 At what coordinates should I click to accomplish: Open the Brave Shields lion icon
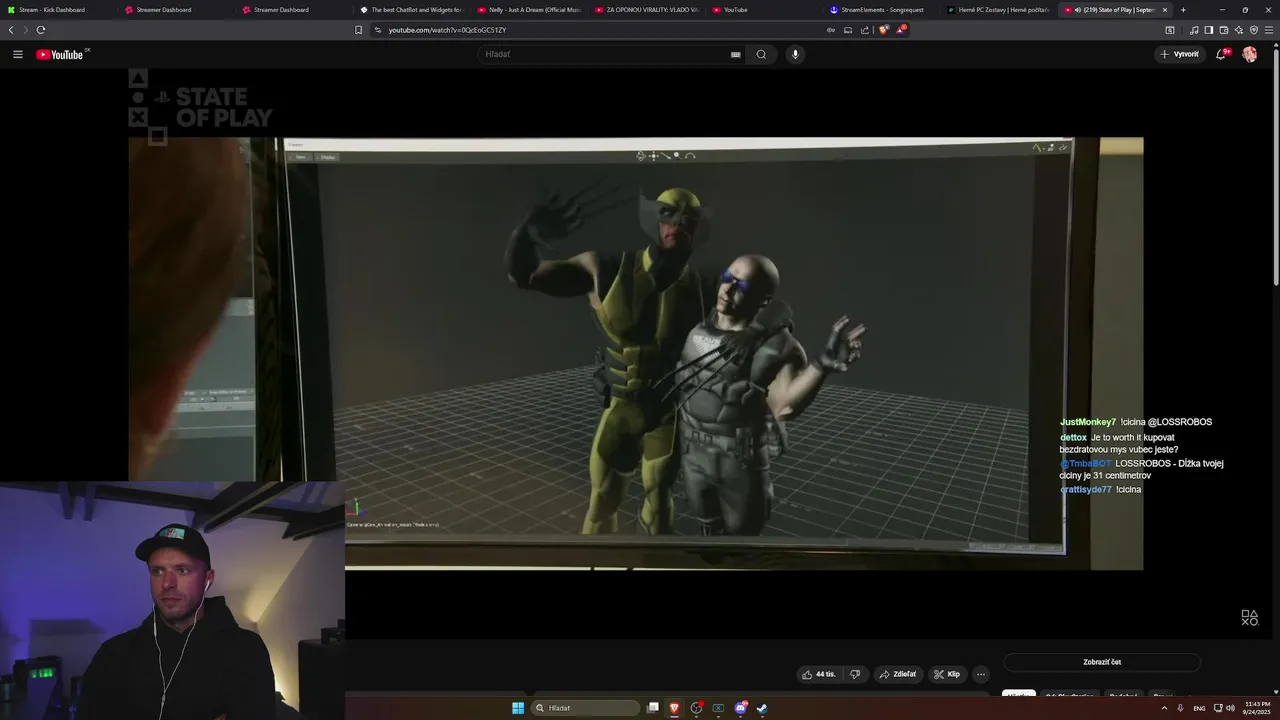[x=884, y=30]
